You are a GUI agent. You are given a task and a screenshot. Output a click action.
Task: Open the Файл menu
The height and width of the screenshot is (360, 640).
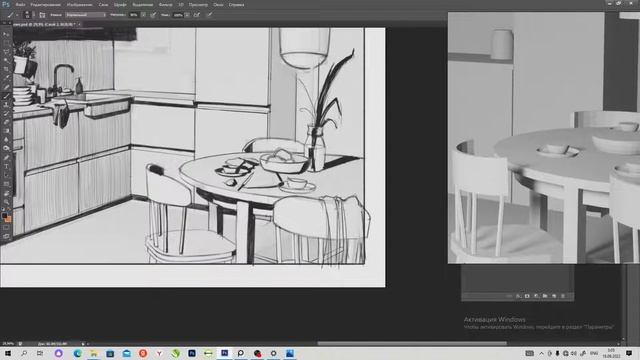[20, 5]
